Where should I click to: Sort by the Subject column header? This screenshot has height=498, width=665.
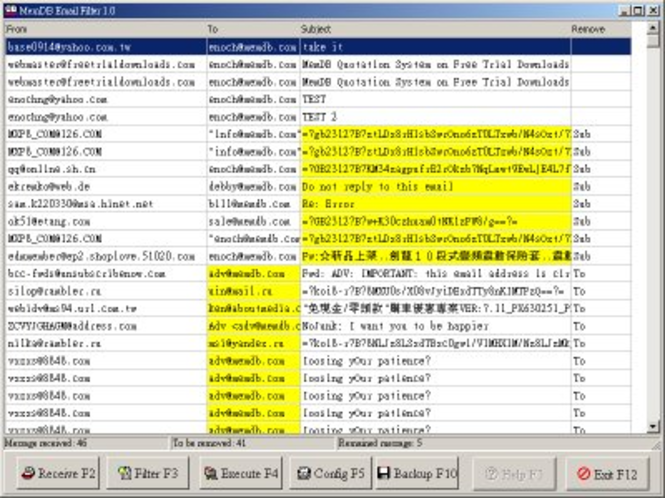[x=435, y=29]
